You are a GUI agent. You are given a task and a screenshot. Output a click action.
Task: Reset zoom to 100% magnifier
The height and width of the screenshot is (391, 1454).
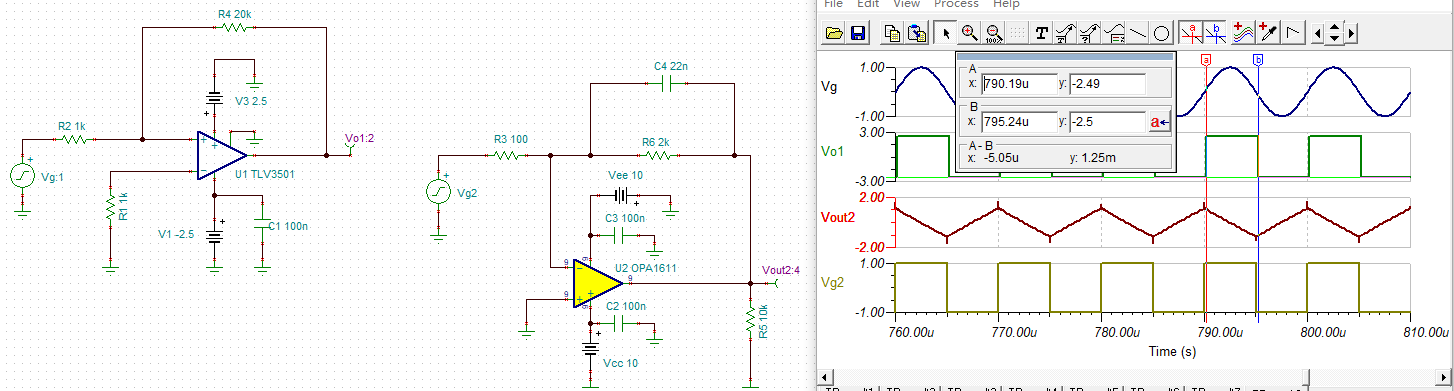pos(993,33)
